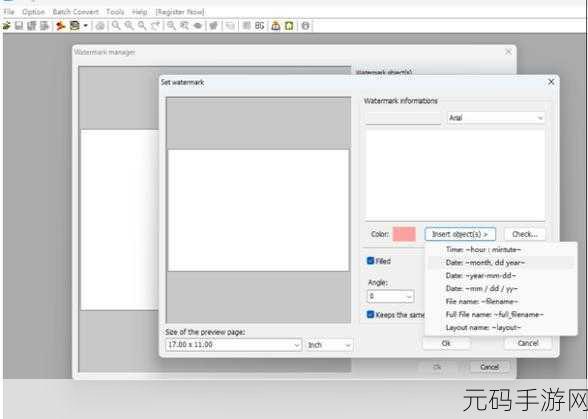Click Cancel in the Set watermark dialog
The height and width of the screenshot is (419, 588).
[x=528, y=343]
